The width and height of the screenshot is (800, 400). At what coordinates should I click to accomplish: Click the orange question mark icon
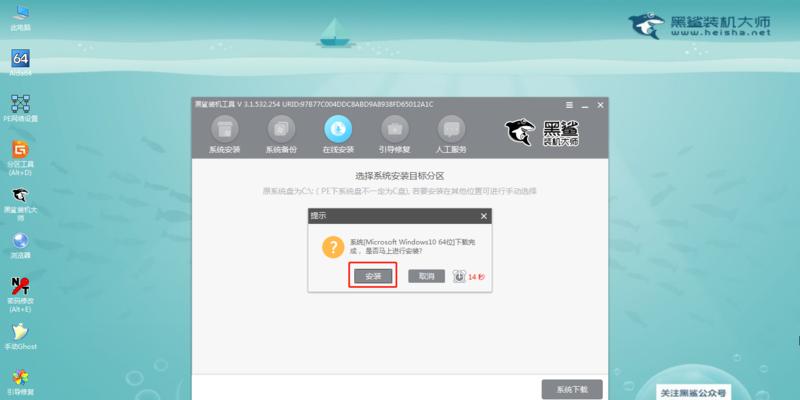click(333, 247)
